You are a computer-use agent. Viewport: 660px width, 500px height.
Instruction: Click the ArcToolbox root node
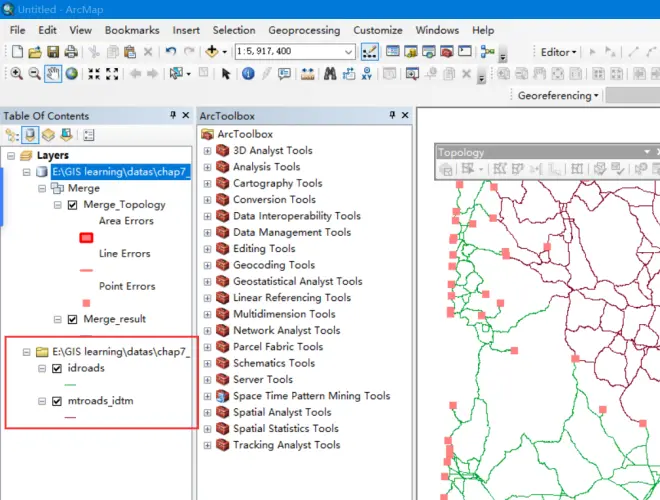pyautogui.click(x=245, y=134)
